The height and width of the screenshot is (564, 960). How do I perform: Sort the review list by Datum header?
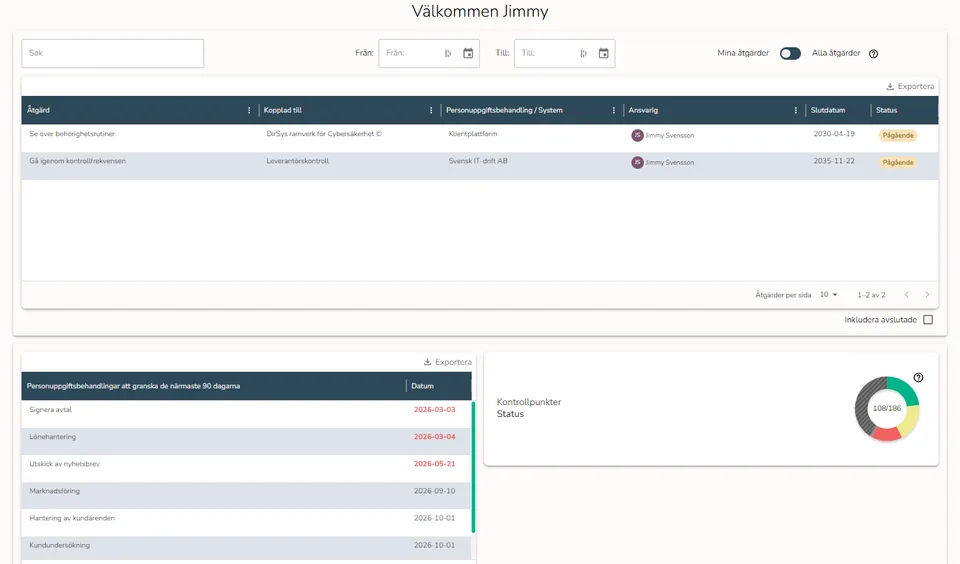pos(422,386)
